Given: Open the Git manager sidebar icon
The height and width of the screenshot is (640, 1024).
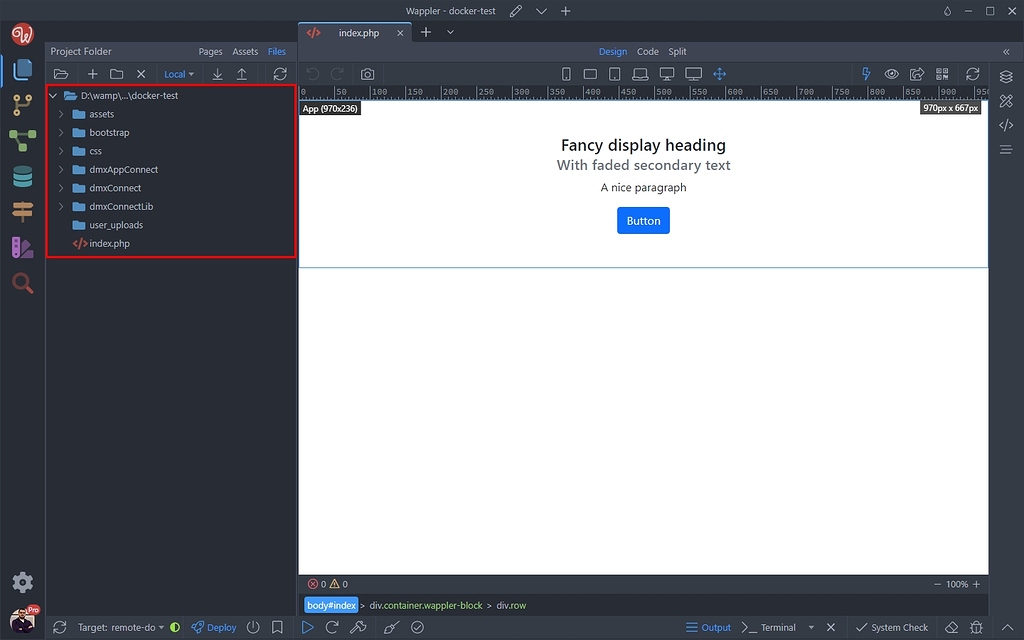Looking at the screenshot, I should [23, 104].
